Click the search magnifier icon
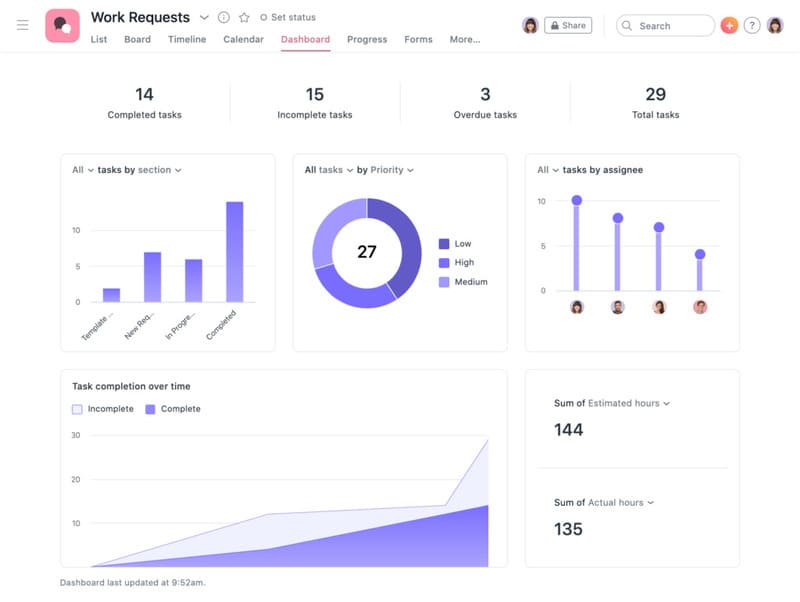Viewport: 800px width, 602px height. [626, 25]
